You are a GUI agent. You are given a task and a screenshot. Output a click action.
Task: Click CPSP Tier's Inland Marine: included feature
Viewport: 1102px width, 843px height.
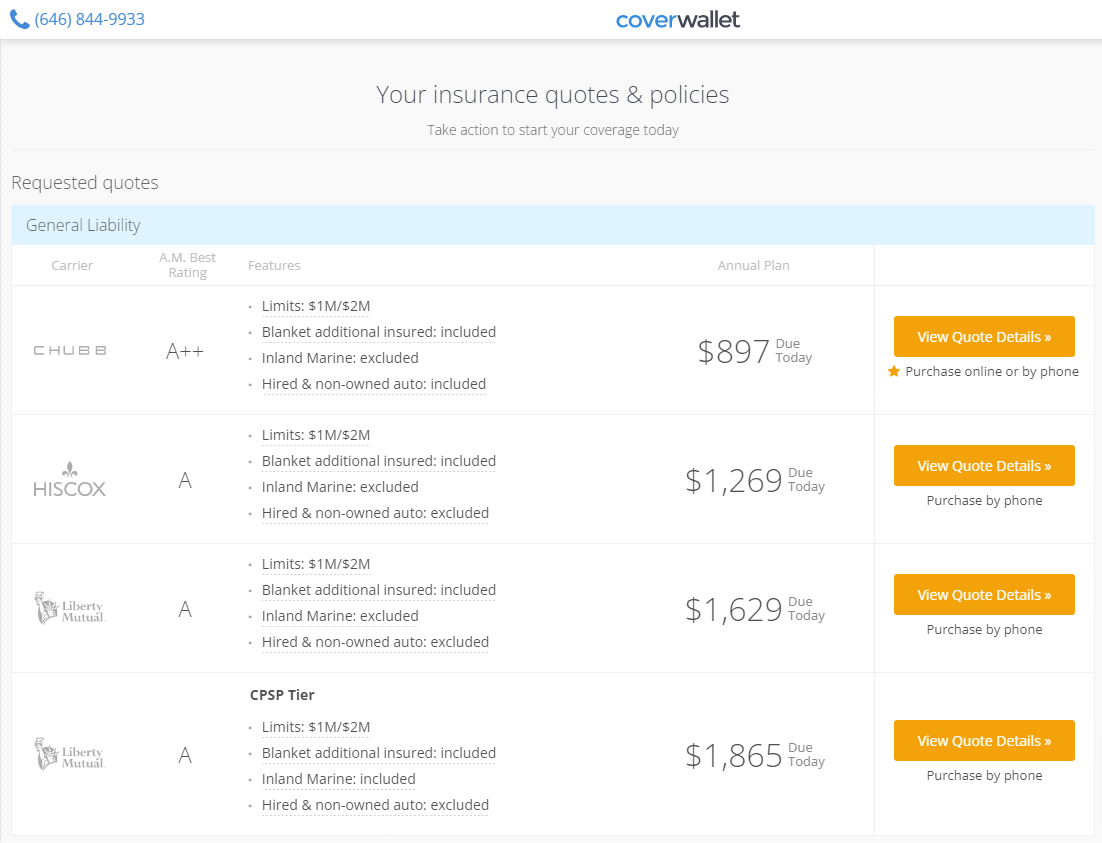click(x=338, y=779)
